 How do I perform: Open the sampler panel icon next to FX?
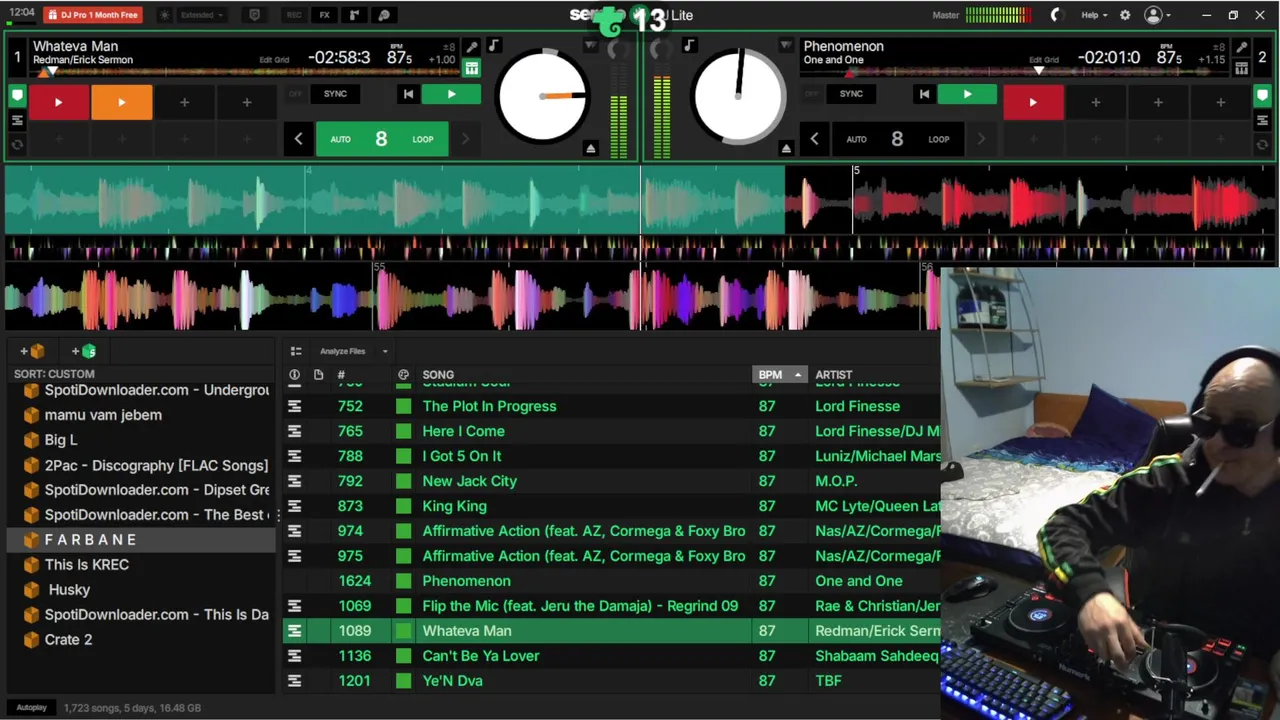coord(354,15)
